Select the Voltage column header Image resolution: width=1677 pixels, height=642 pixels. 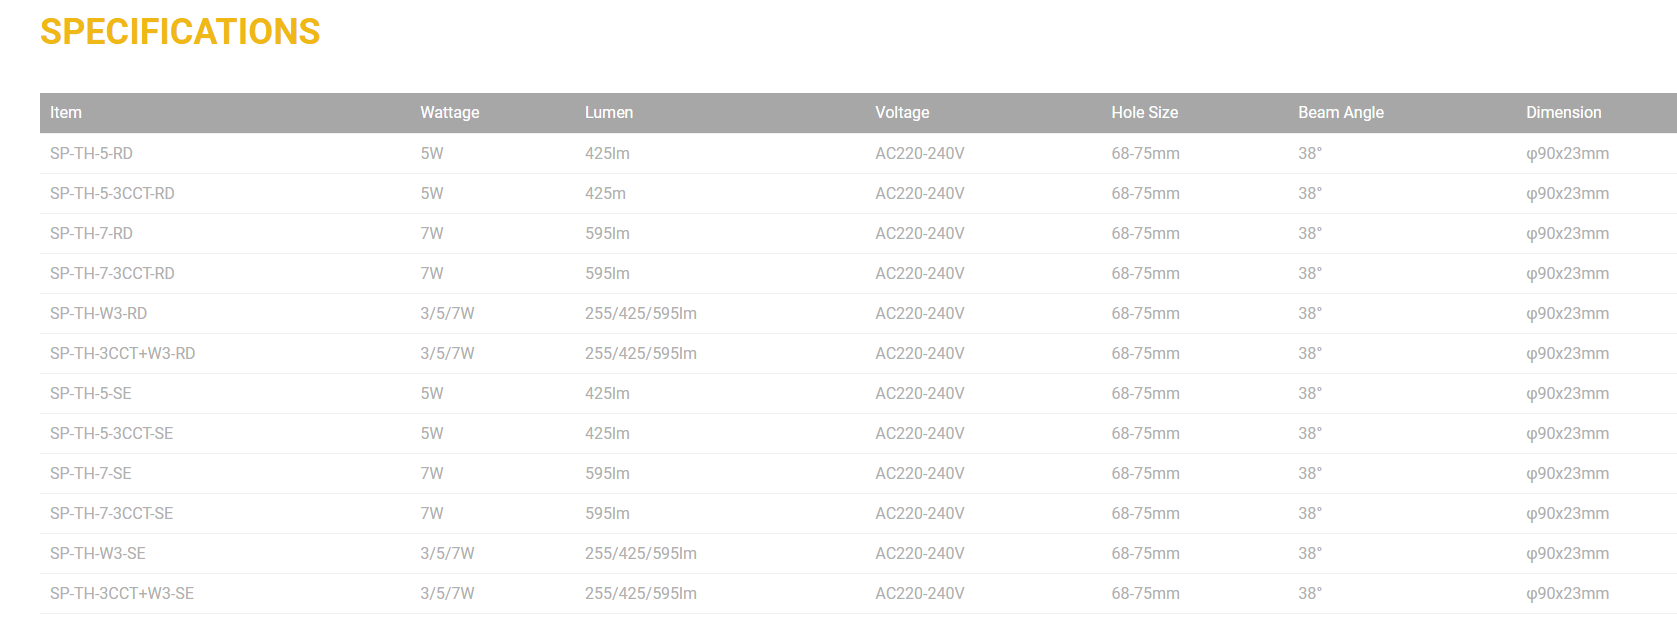point(901,113)
